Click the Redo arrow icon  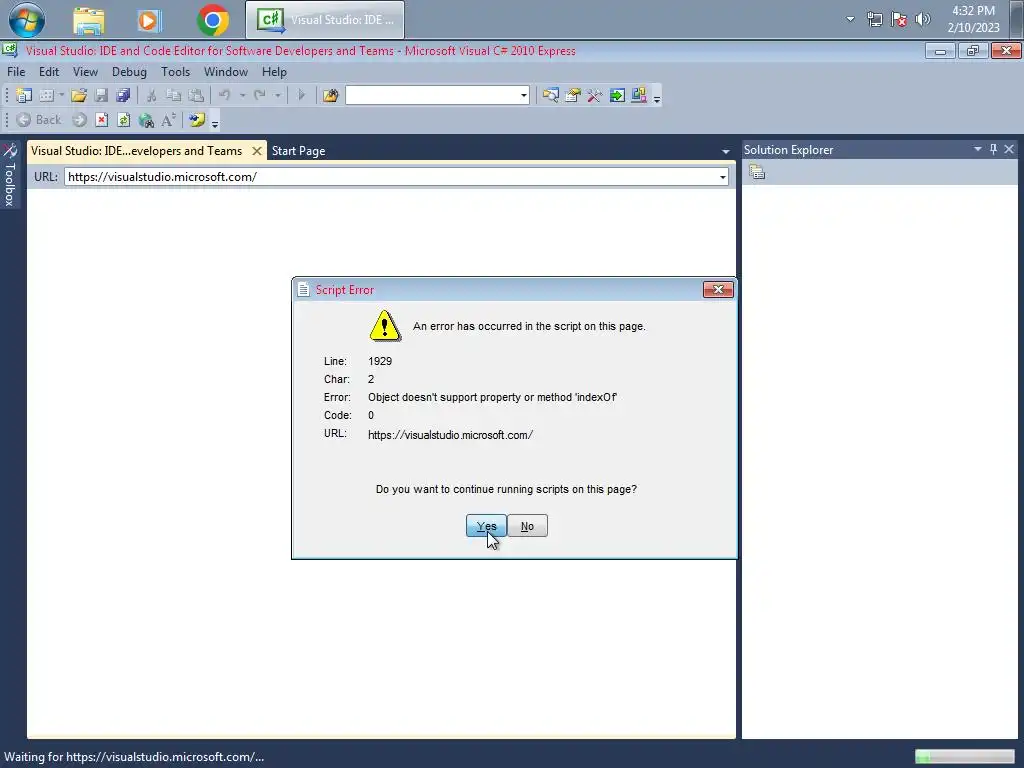tap(260, 95)
